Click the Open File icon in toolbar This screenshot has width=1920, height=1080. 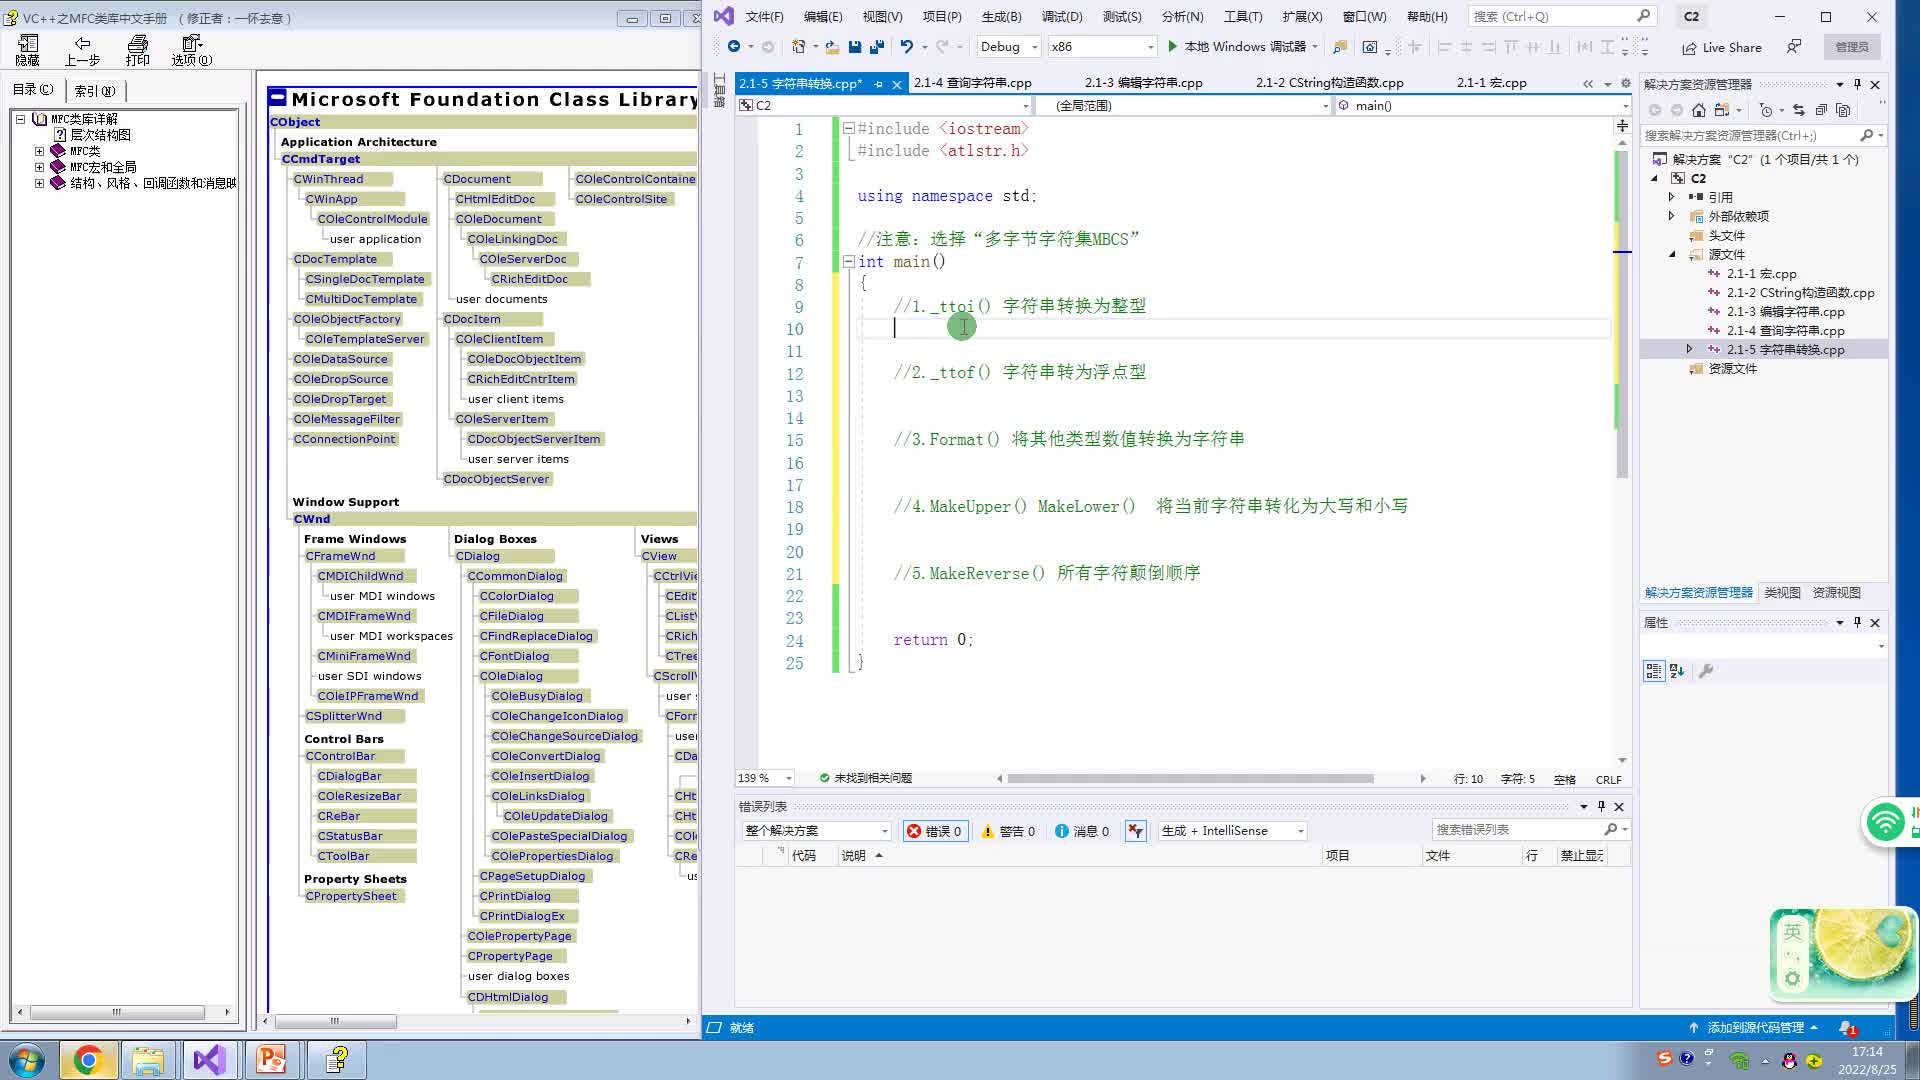[831, 47]
